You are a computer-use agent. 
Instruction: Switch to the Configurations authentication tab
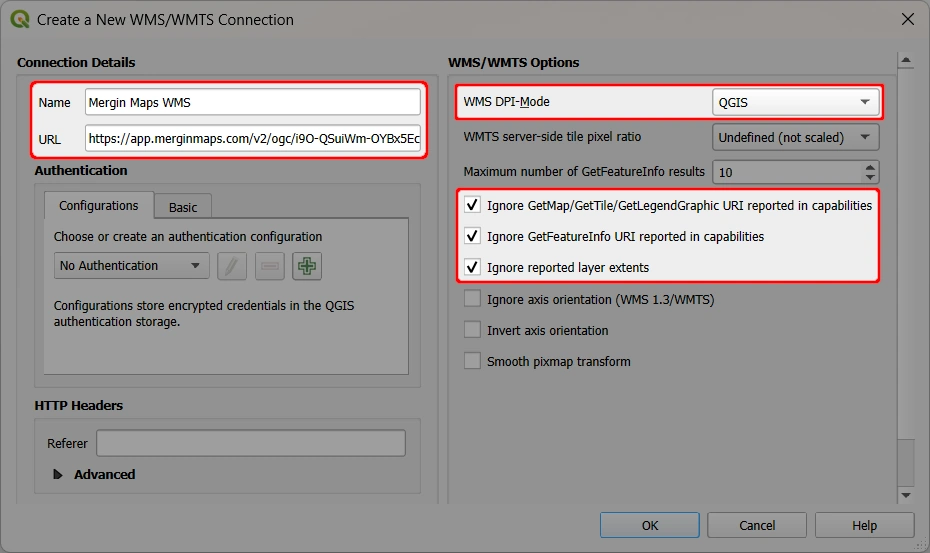[x=98, y=205]
